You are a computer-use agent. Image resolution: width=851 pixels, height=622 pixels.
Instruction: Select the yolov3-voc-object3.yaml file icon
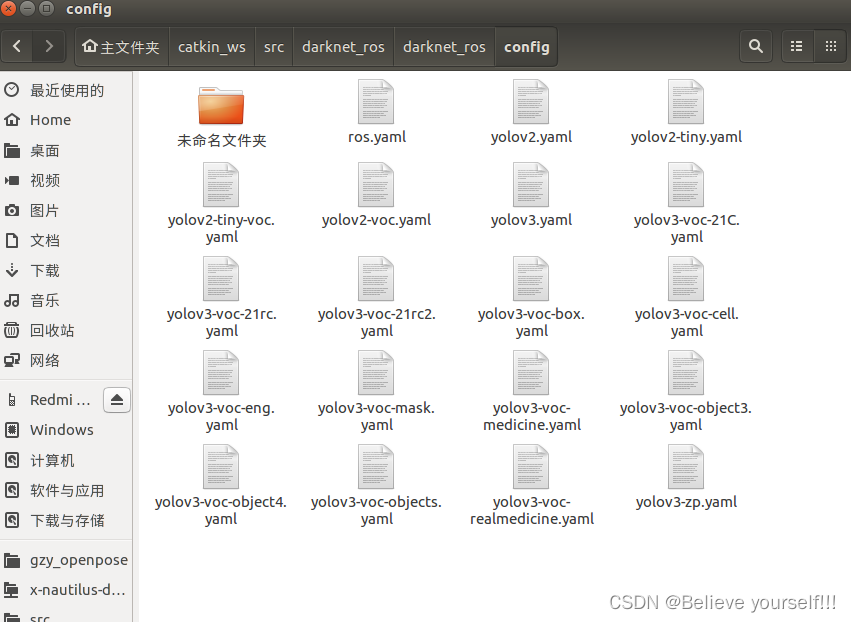(686, 373)
